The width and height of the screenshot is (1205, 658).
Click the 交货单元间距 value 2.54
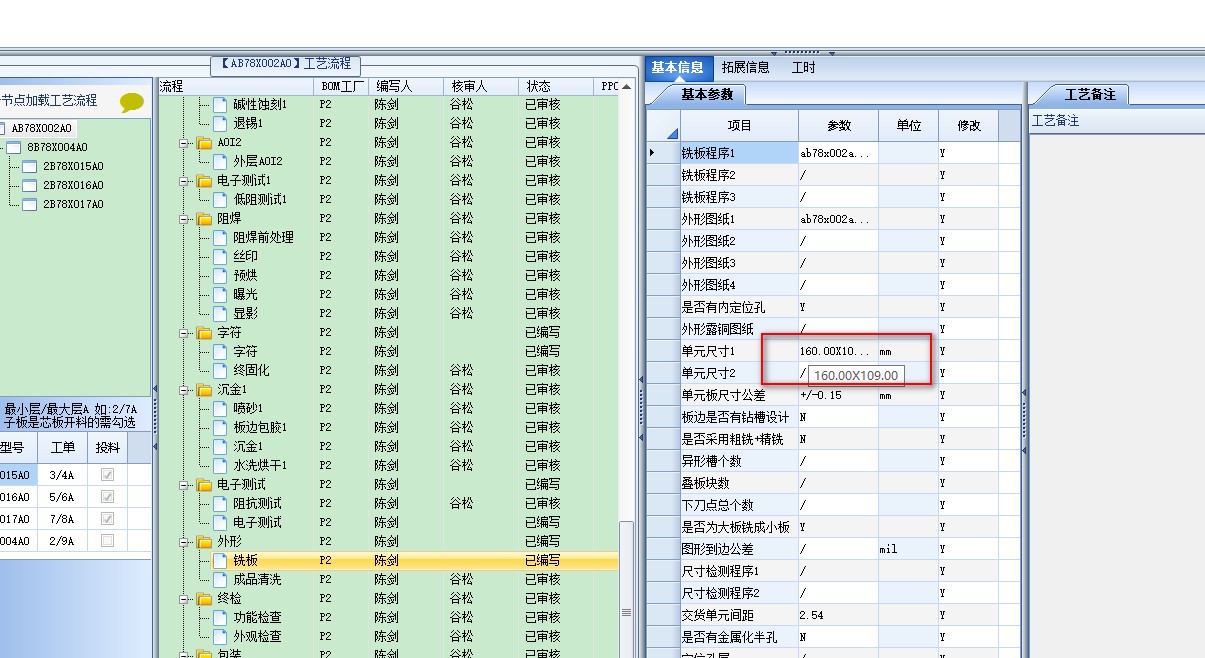click(838, 615)
